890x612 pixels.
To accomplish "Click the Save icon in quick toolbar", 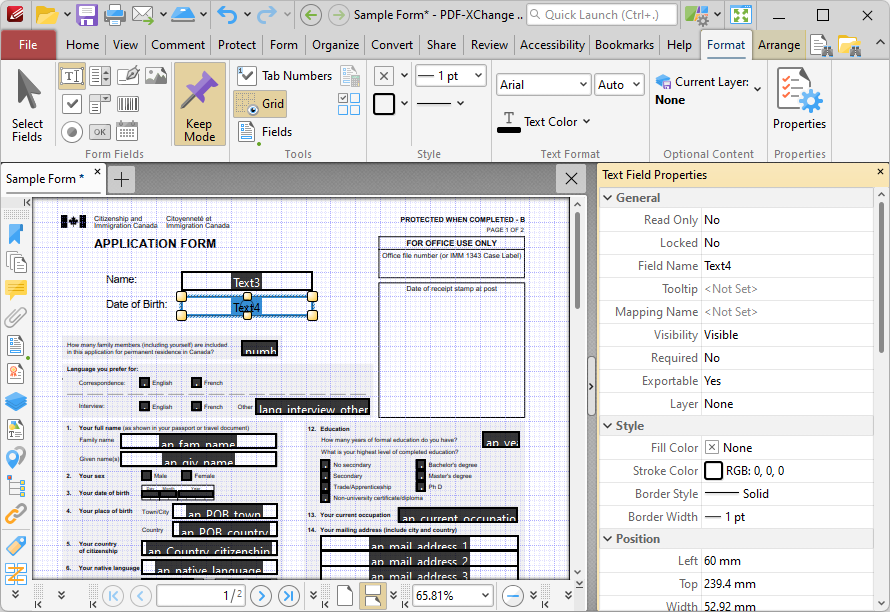I will coord(87,15).
